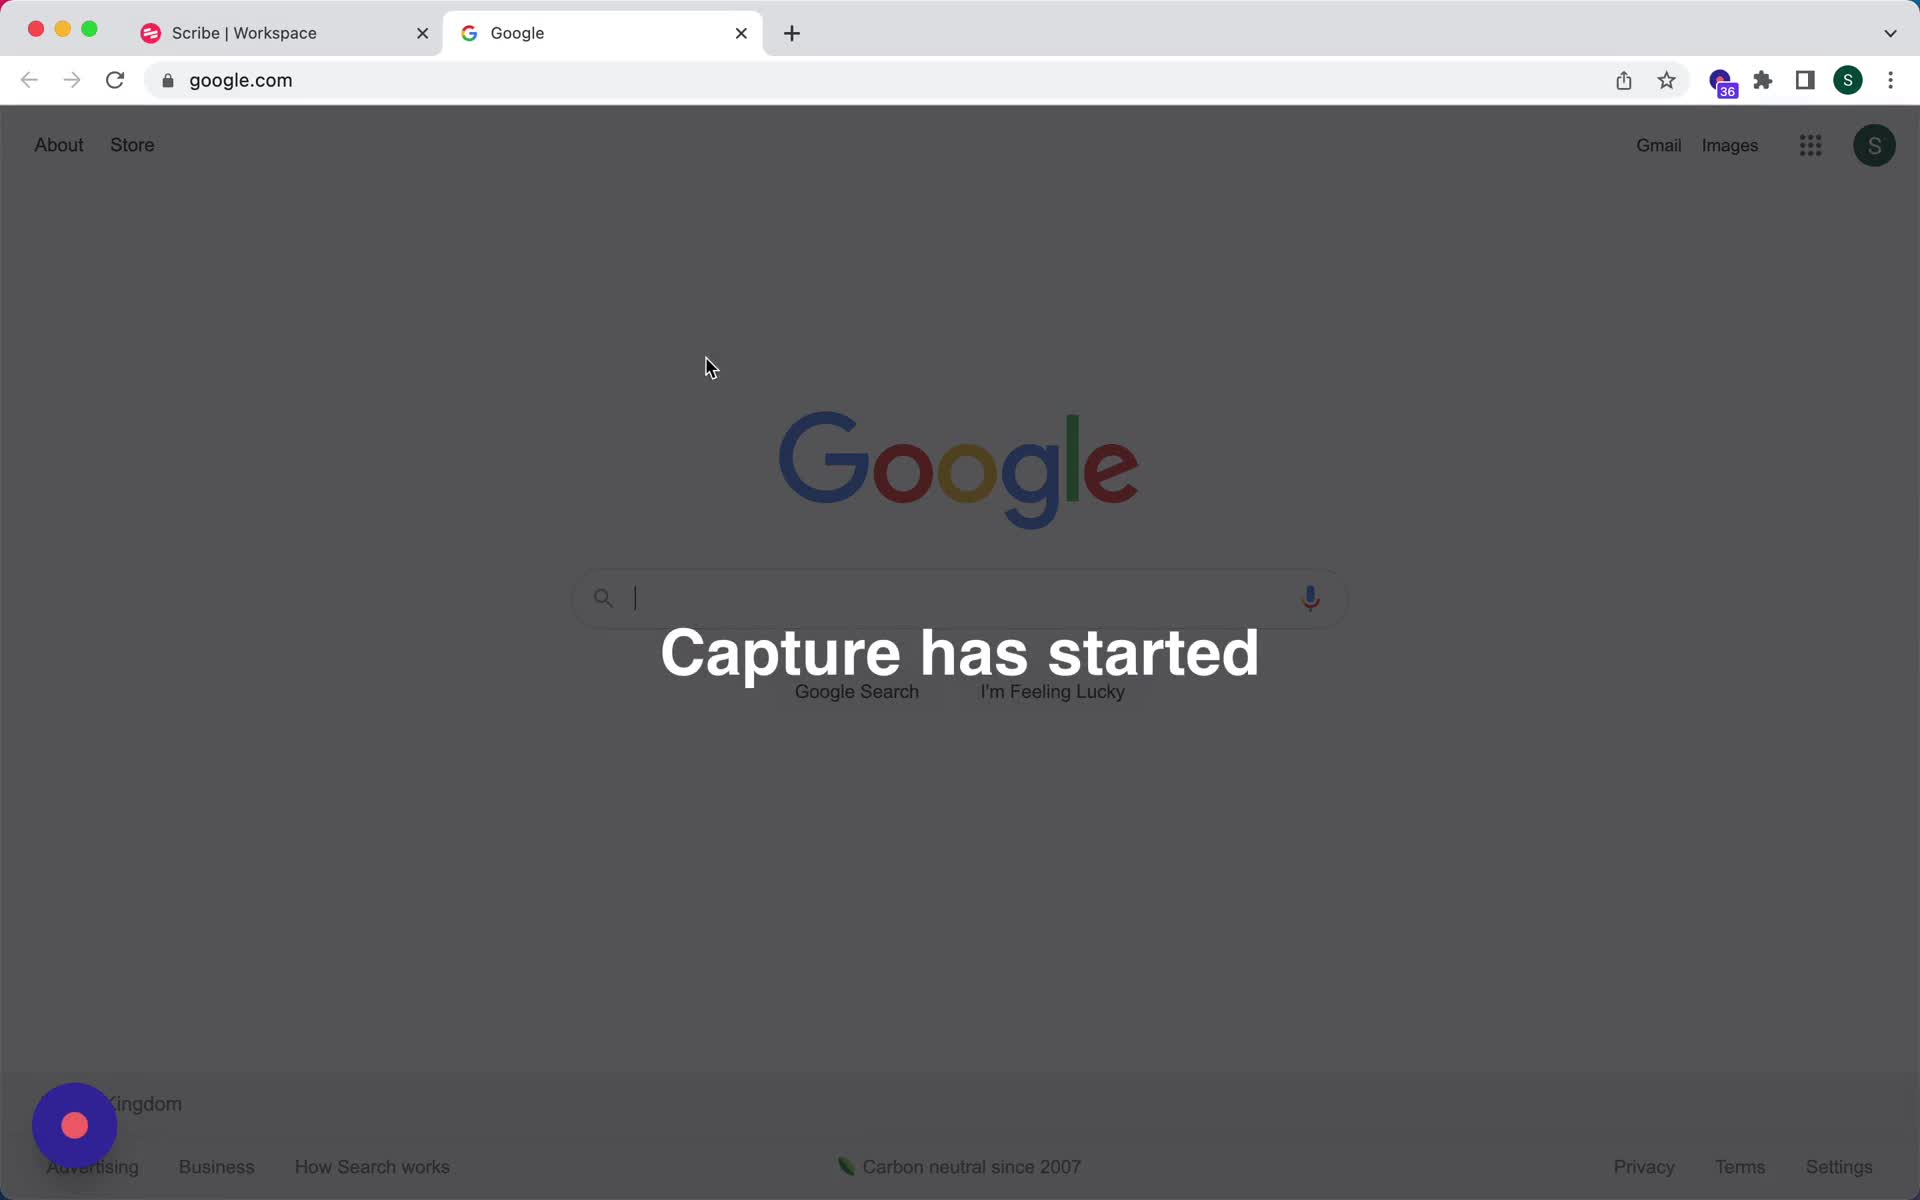Click I'm Feeling Lucky button
Image resolution: width=1920 pixels, height=1200 pixels.
(1052, 691)
